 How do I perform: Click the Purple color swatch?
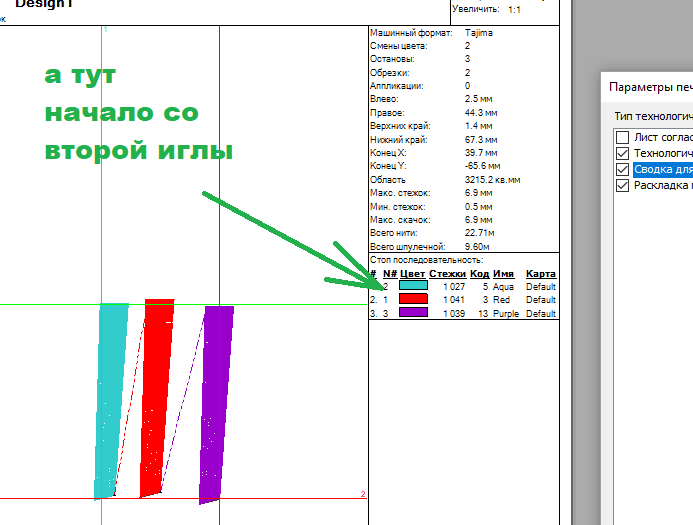point(413,313)
